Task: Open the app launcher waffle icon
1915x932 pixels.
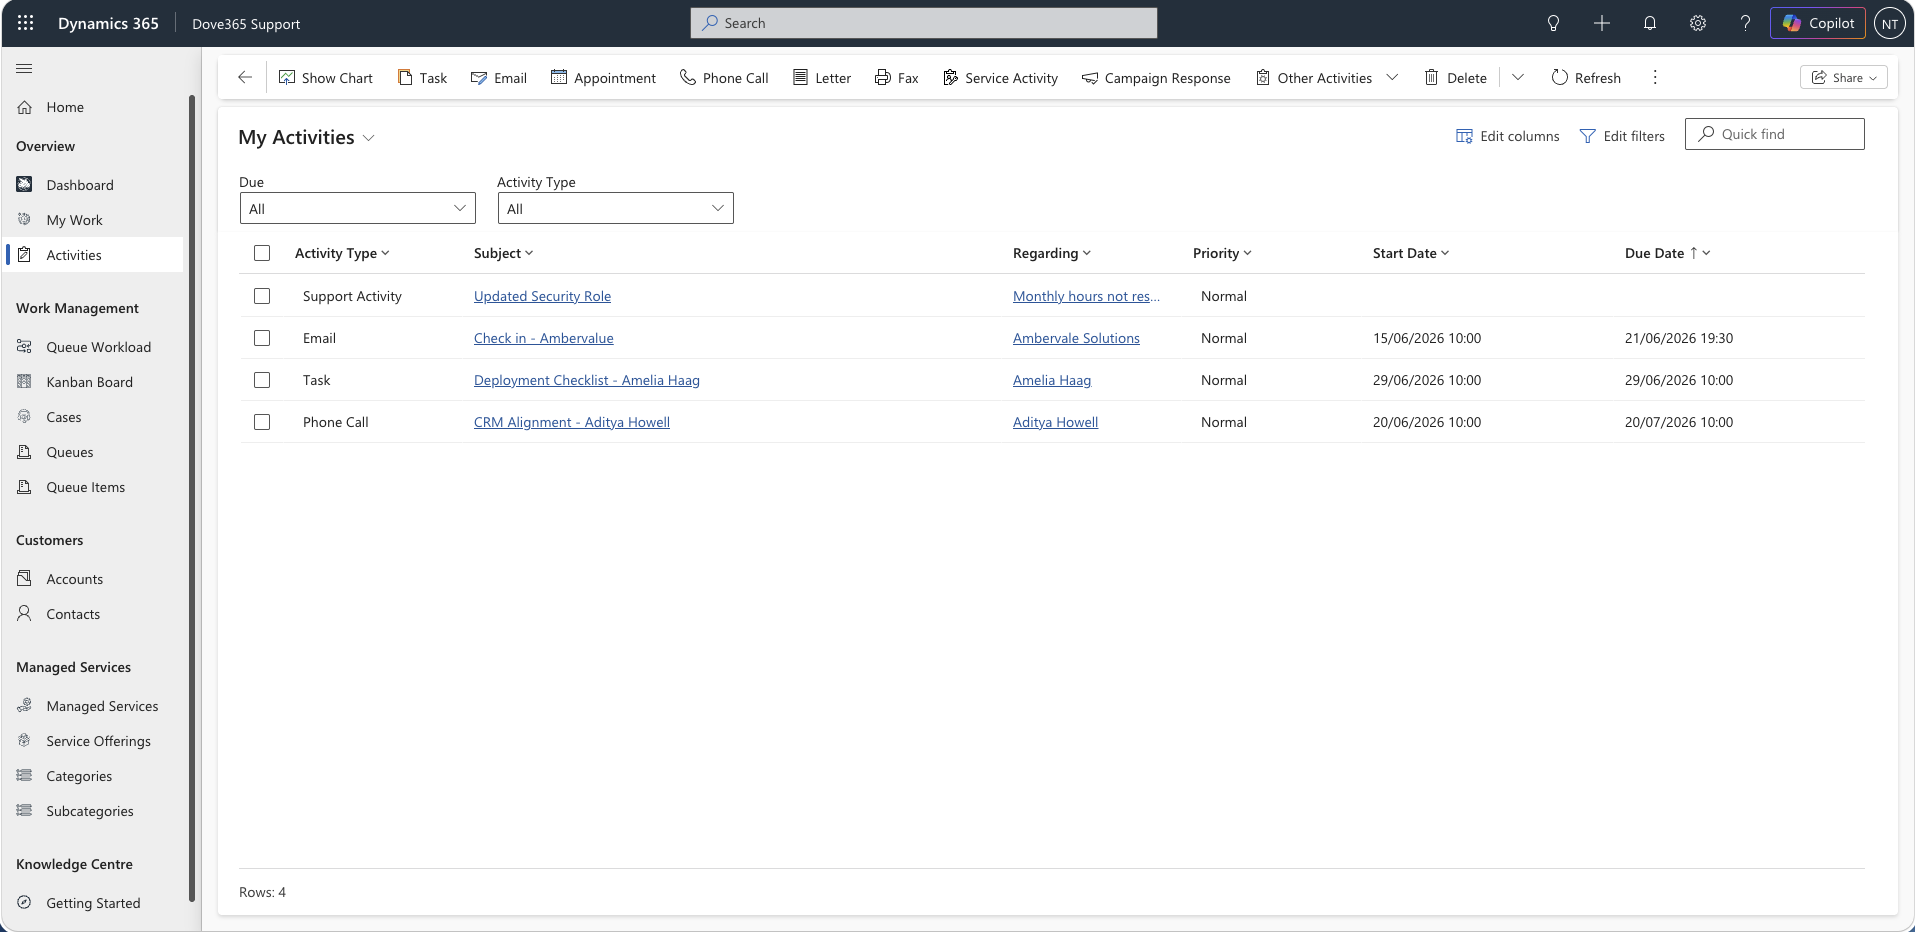Action: coord(26,23)
